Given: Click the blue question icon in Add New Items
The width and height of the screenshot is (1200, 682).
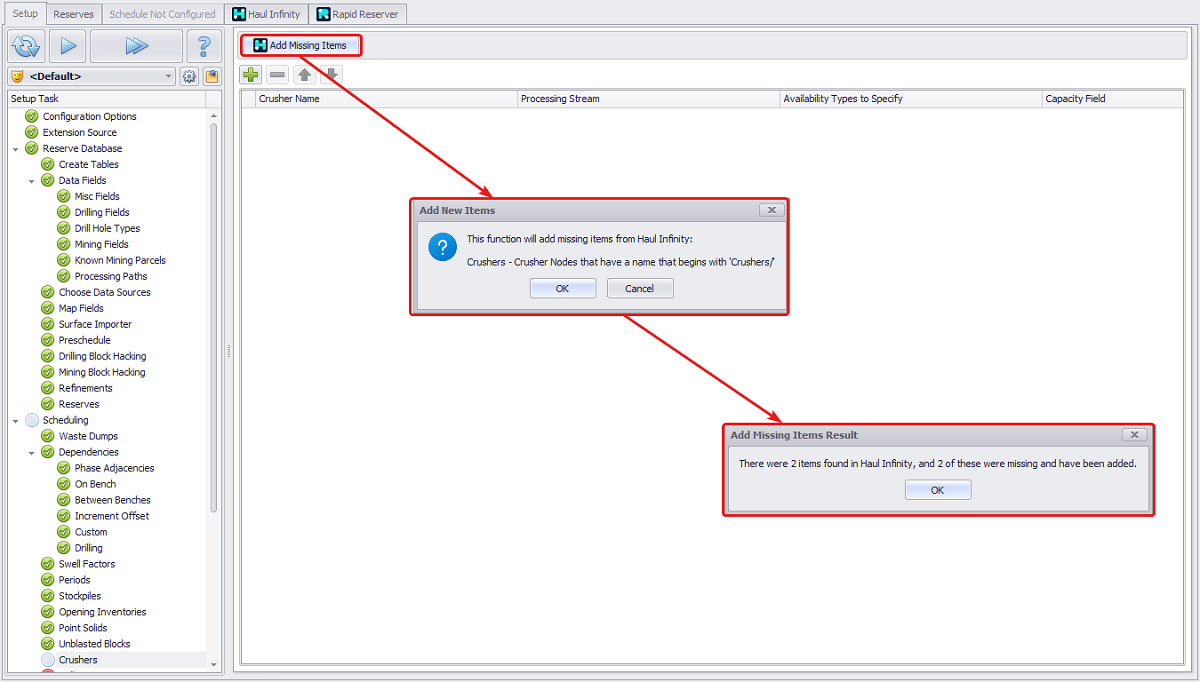Looking at the screenshot, I should tap(442, 247).
